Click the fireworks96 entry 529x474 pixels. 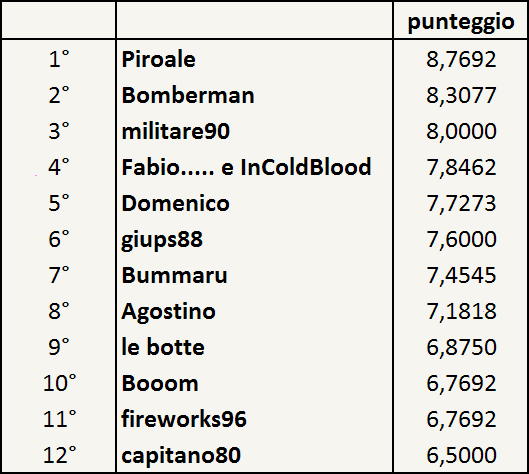click(184, 419)
